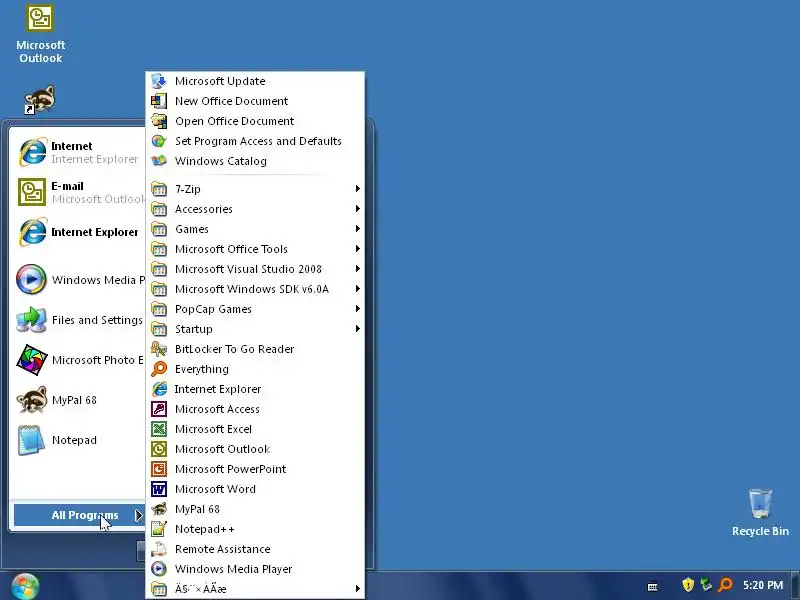Open pinned E-mail Microsoft Outlook item

78,192
